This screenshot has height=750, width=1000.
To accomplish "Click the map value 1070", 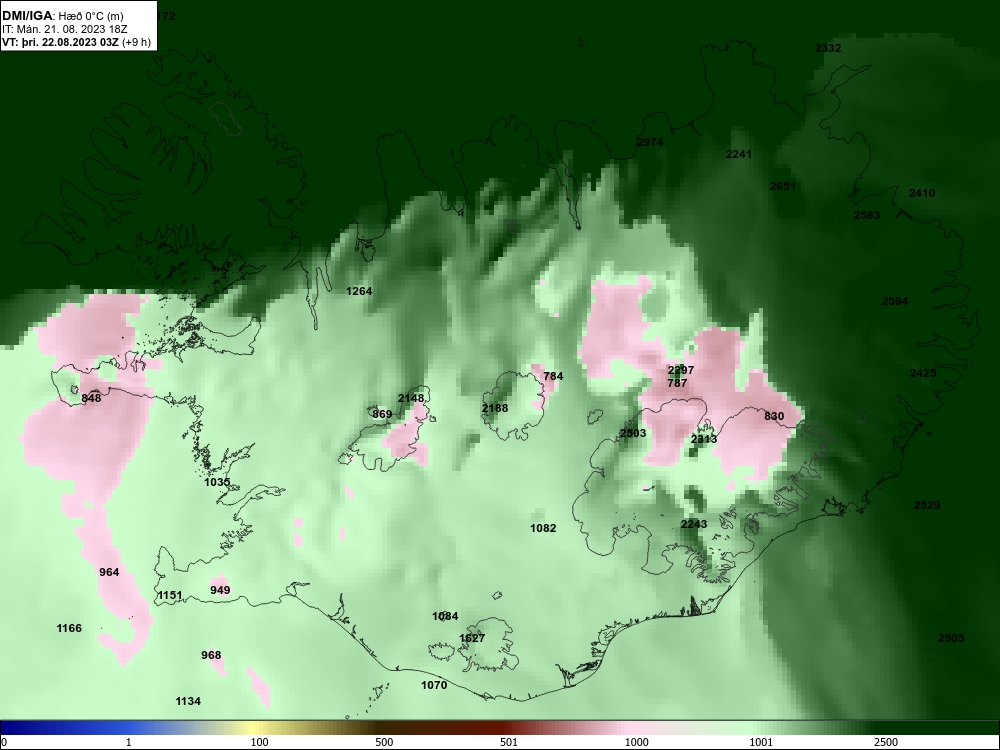I will click(434, 686).
